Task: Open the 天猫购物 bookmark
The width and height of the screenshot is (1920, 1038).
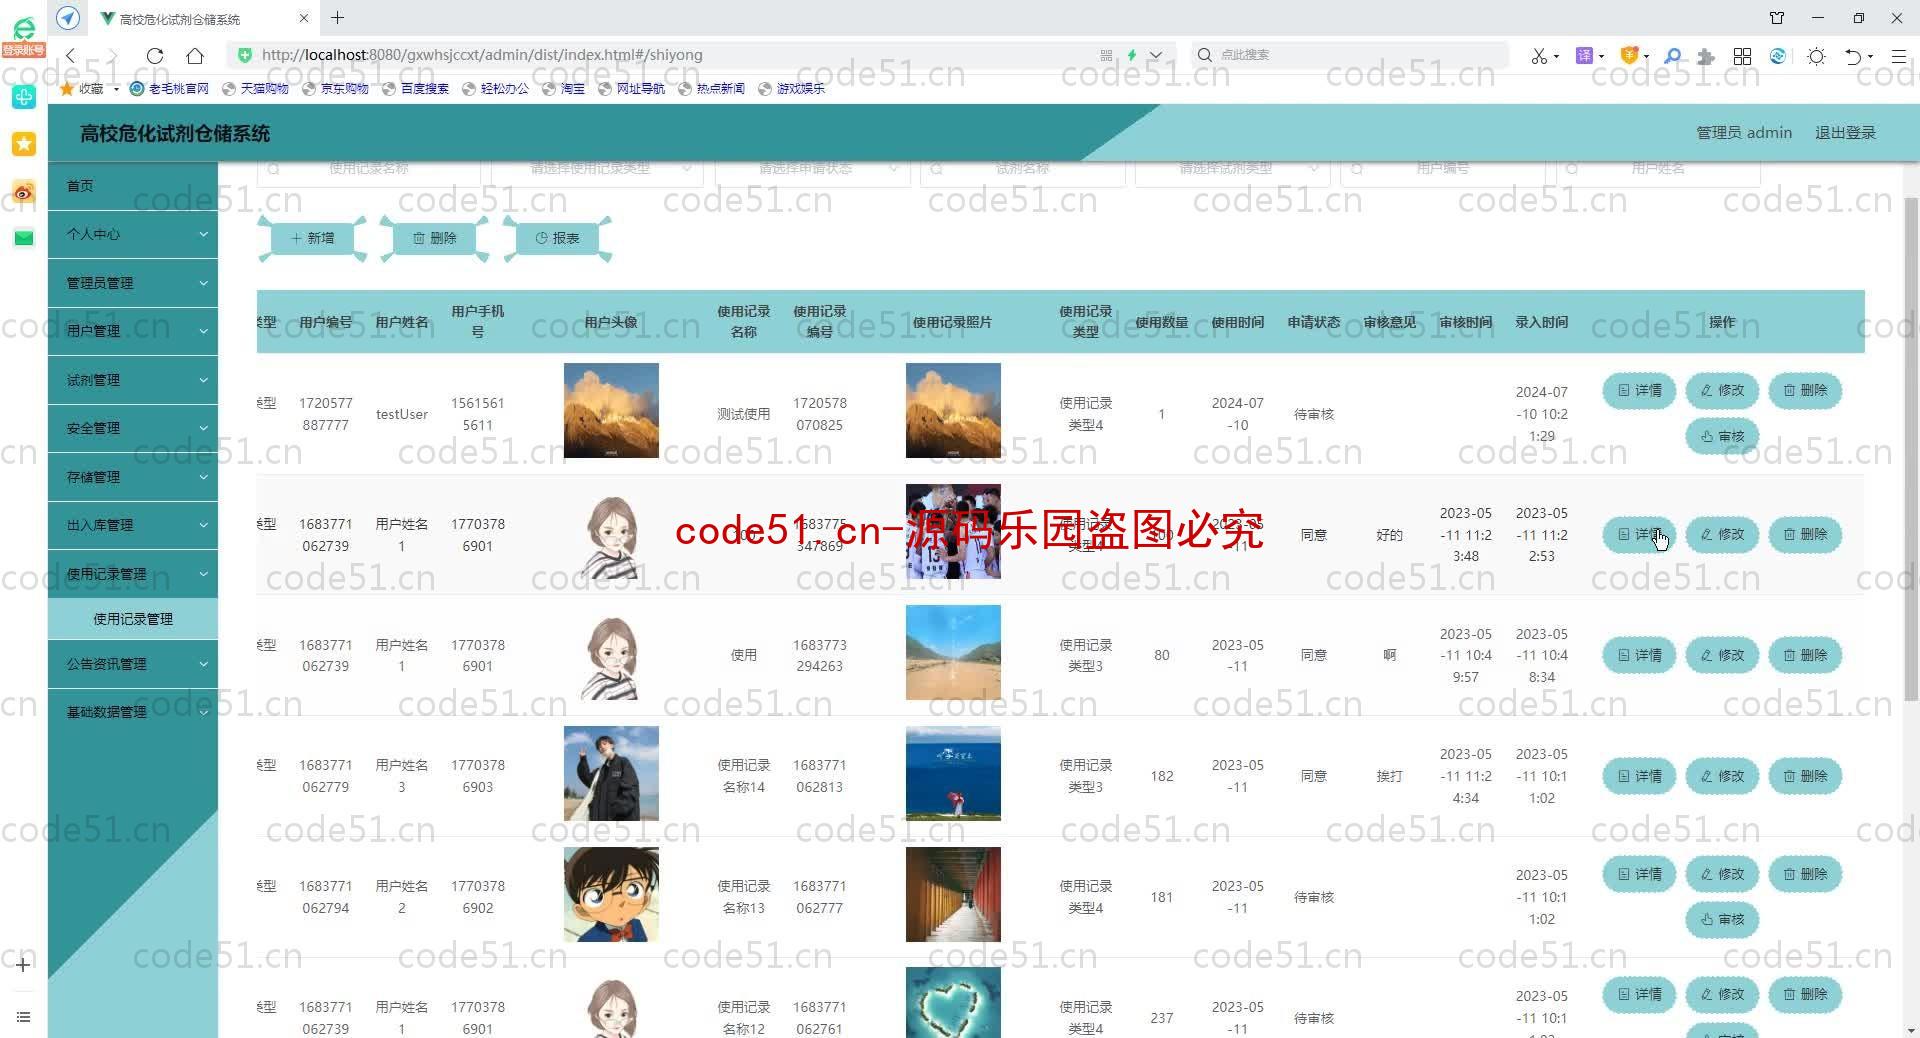Action: click(x=255, y=89)
